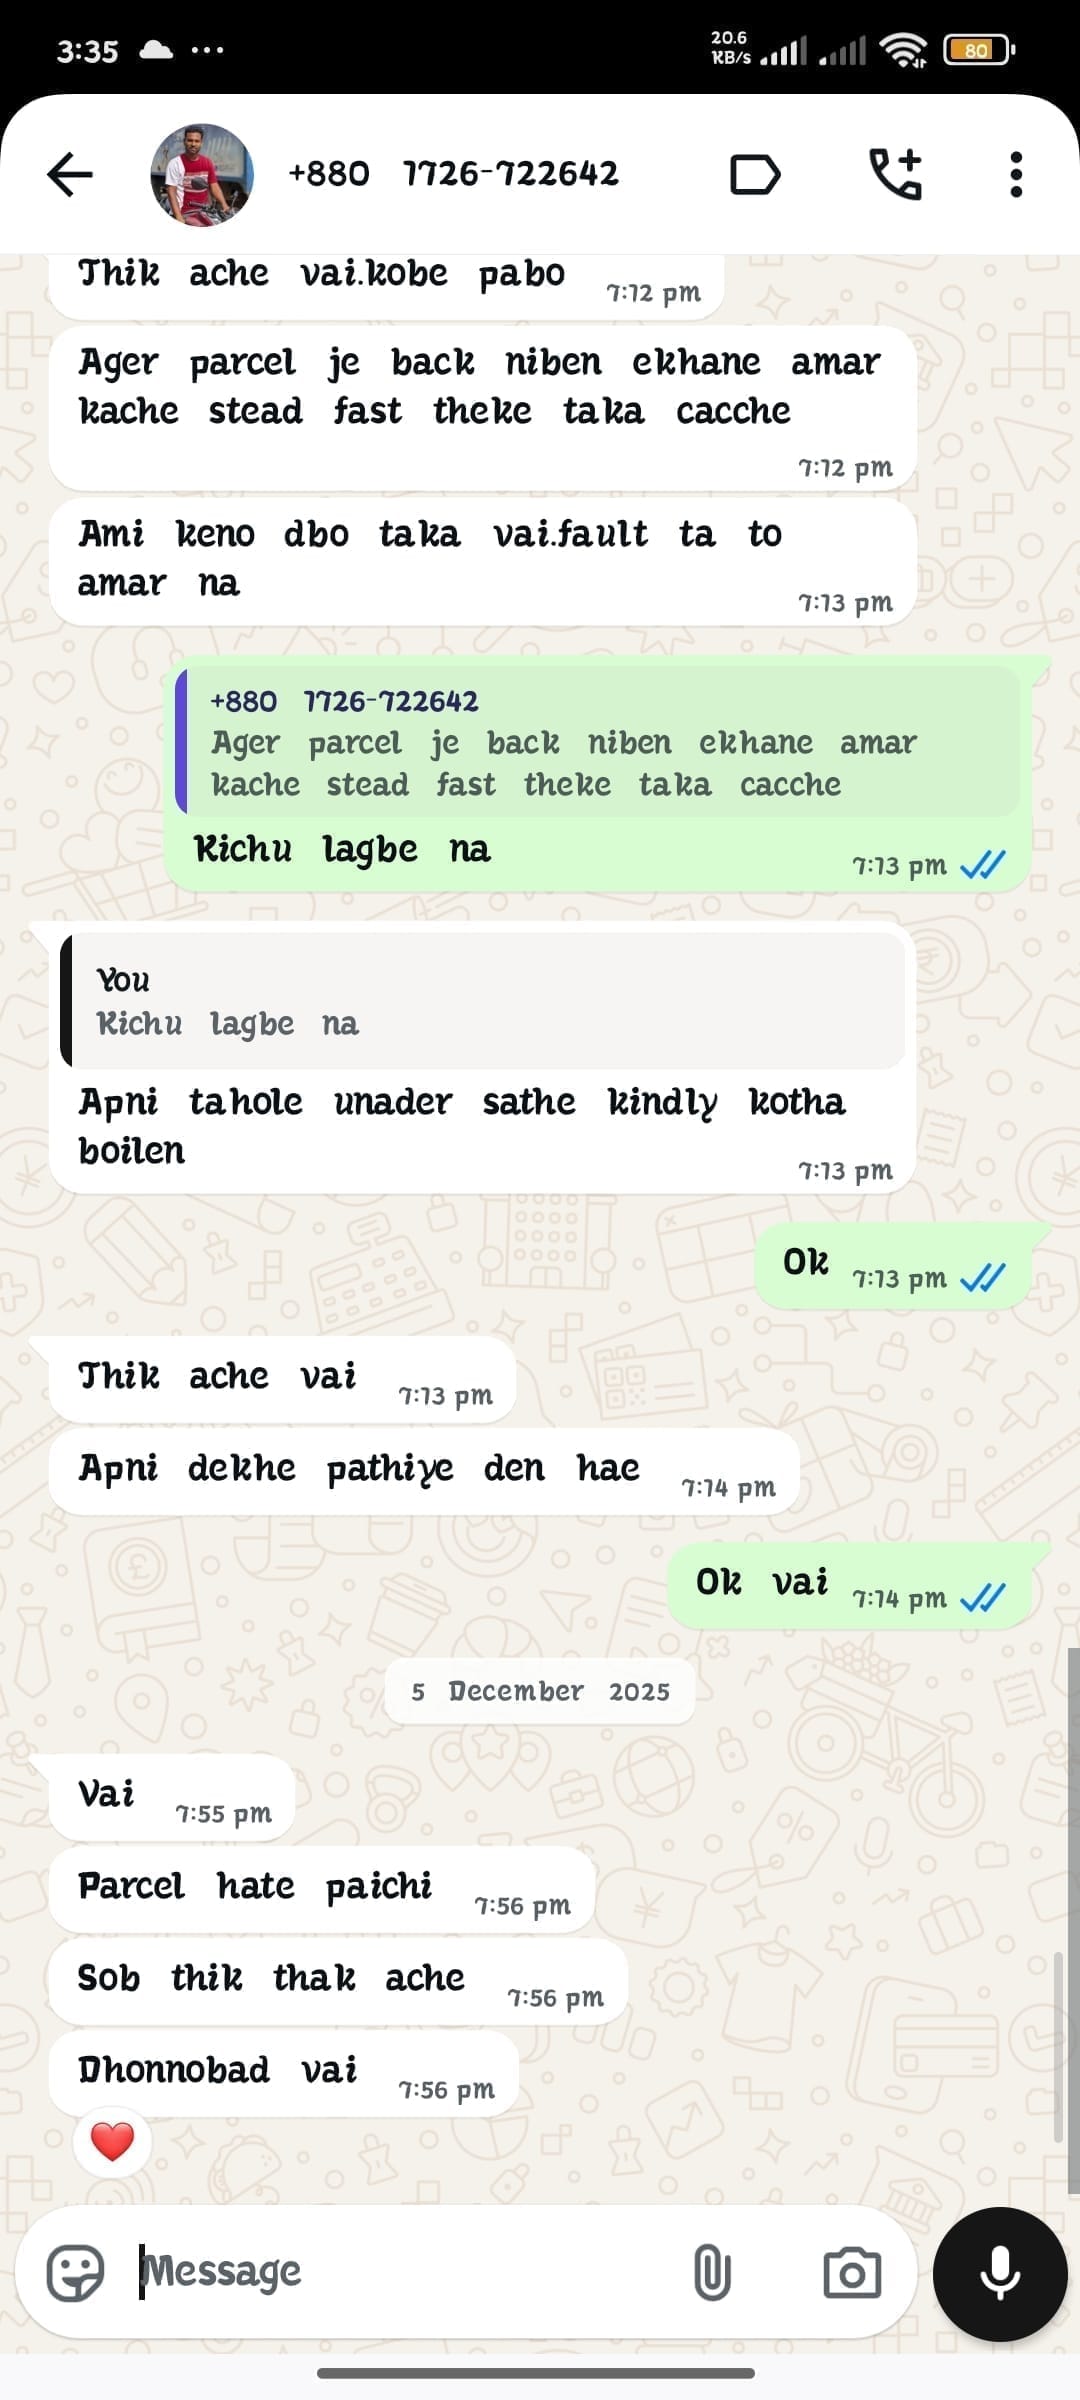Tap the Wi-Fi status bar icon
This screenshot has width=1080, height=2400.
click(x=903, y=49)
